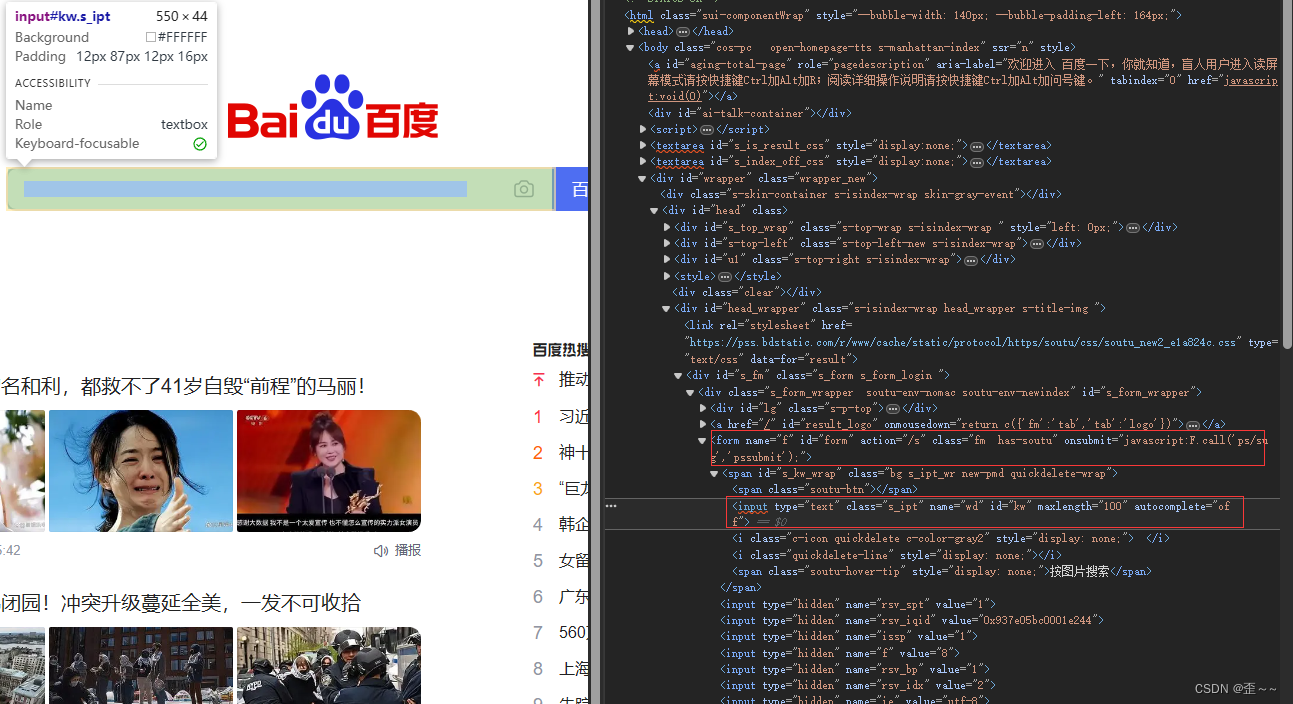The image size is (1293, 704).
Task: Open the crying woman news thumbnail
Action: [x=141, y=470]
